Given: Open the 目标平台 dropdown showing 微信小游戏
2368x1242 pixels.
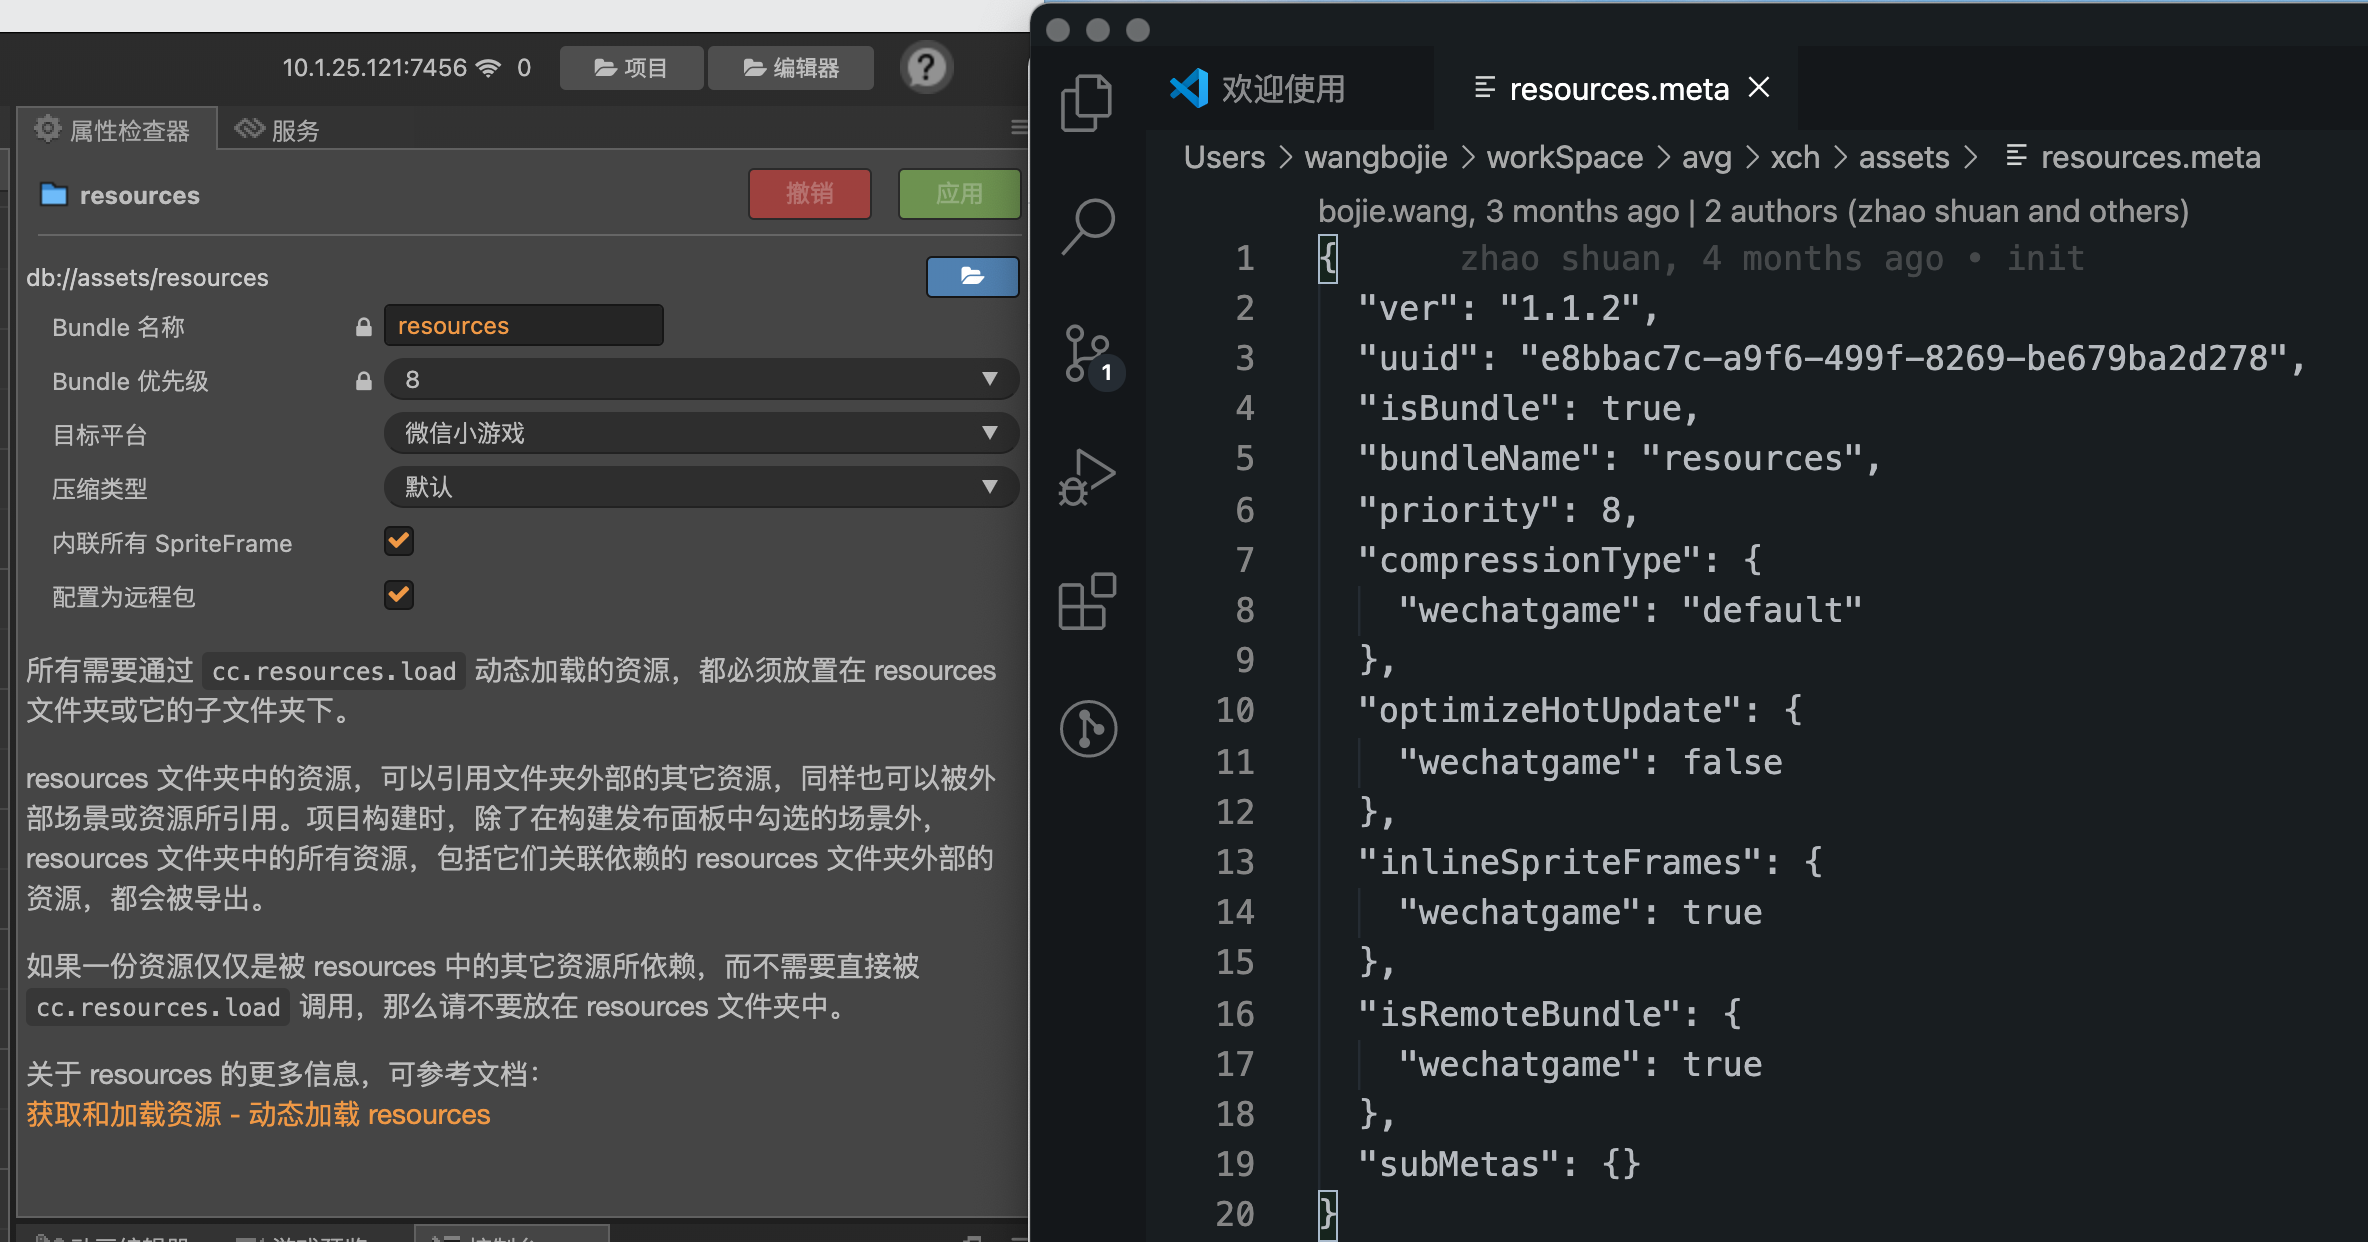Looking at the screenshot, I should (700, 433).
